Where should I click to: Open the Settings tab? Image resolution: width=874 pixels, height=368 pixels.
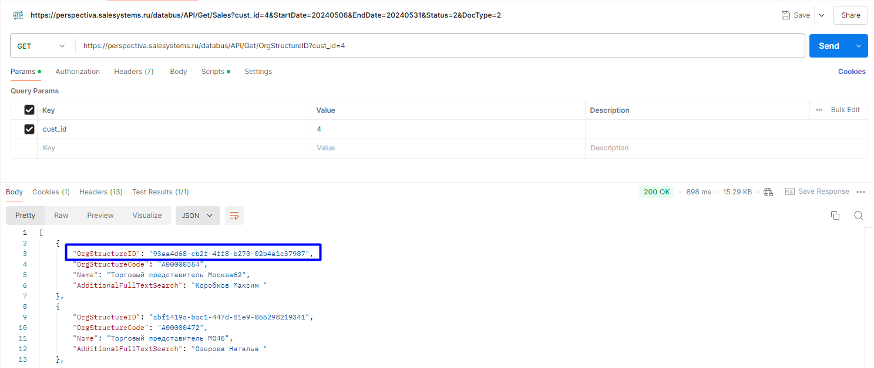[258, 72]
